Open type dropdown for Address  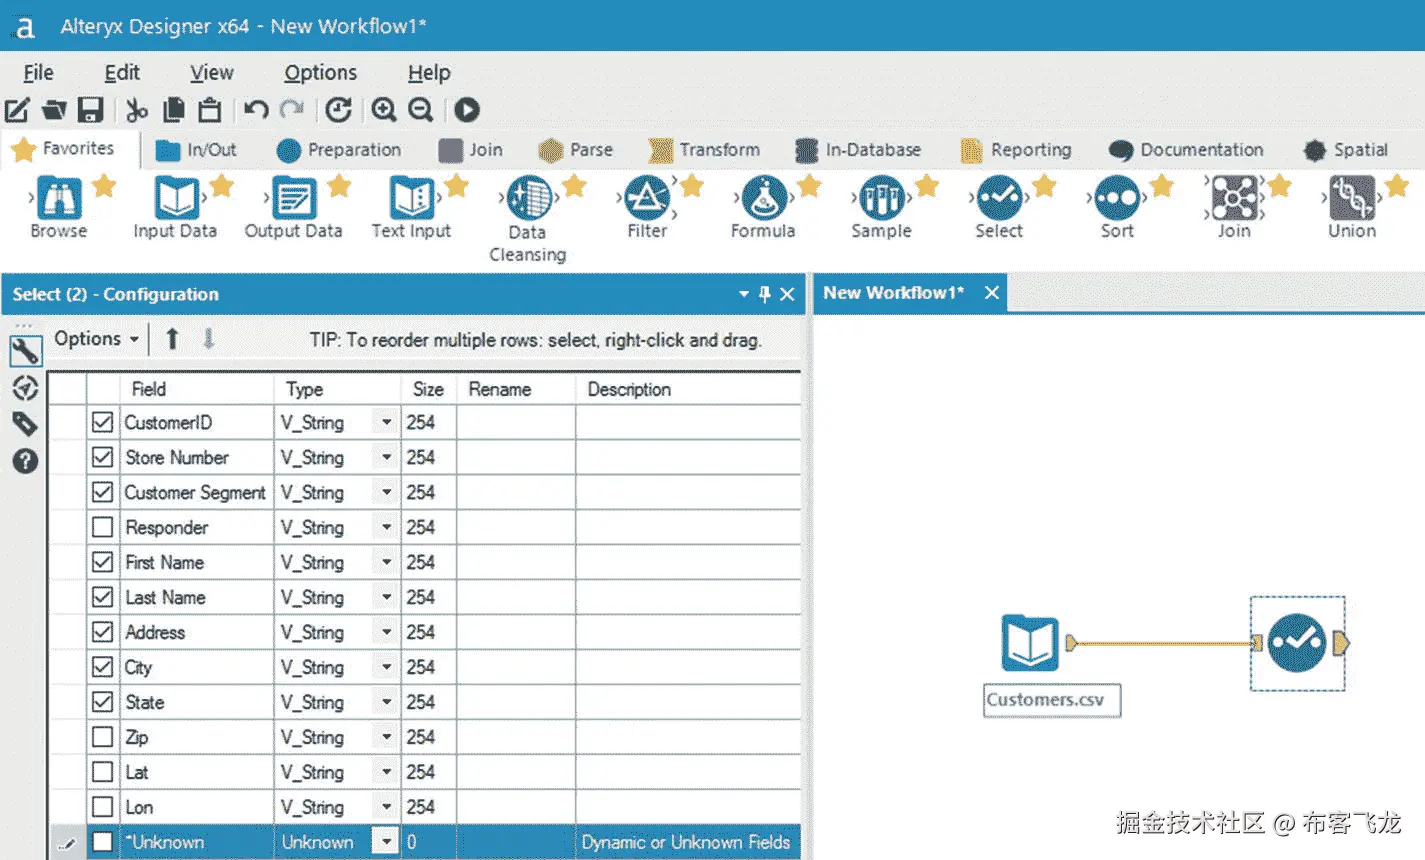pos(386,632)
